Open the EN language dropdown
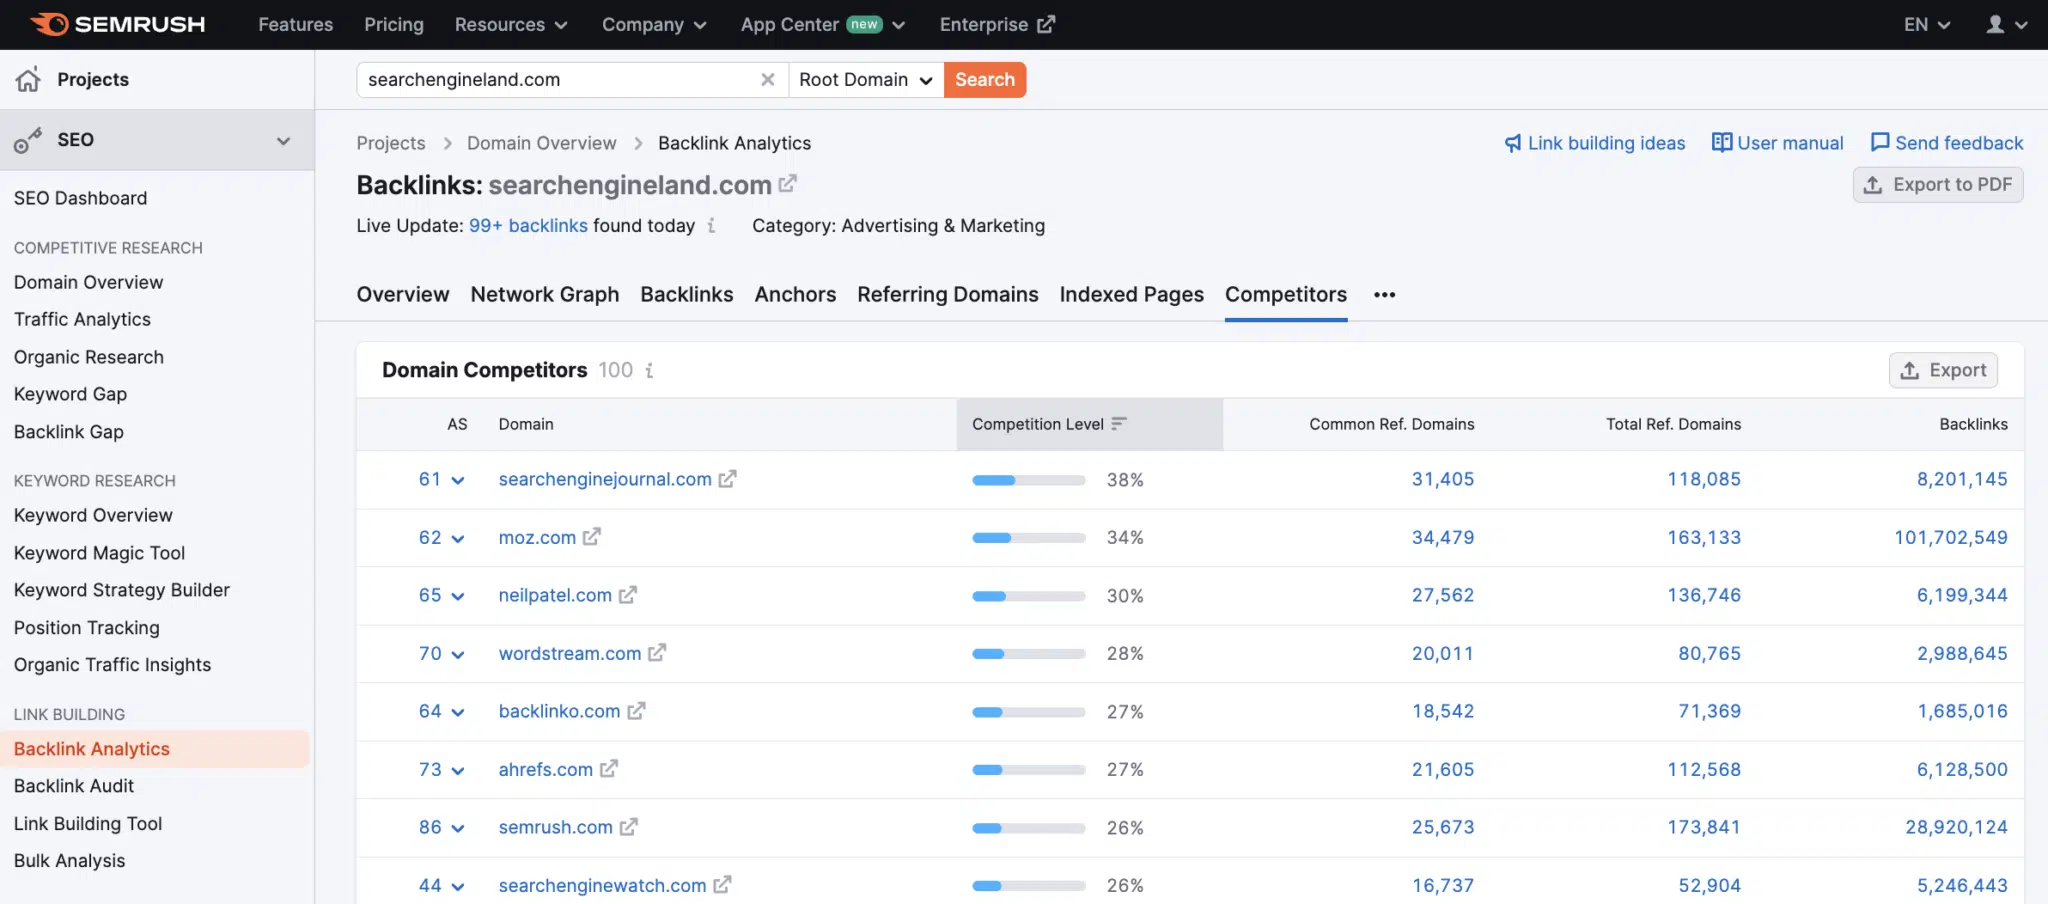 pyautogui.click(x=1927, y=24)
